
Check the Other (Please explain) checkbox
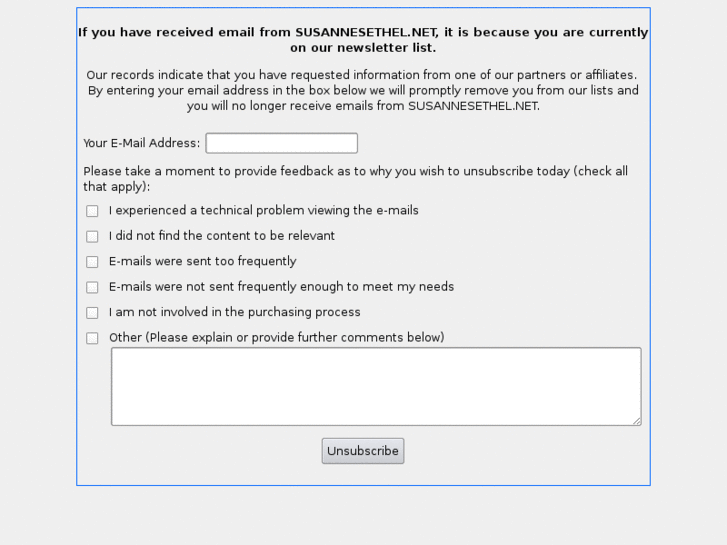click(x=92, y=338)
